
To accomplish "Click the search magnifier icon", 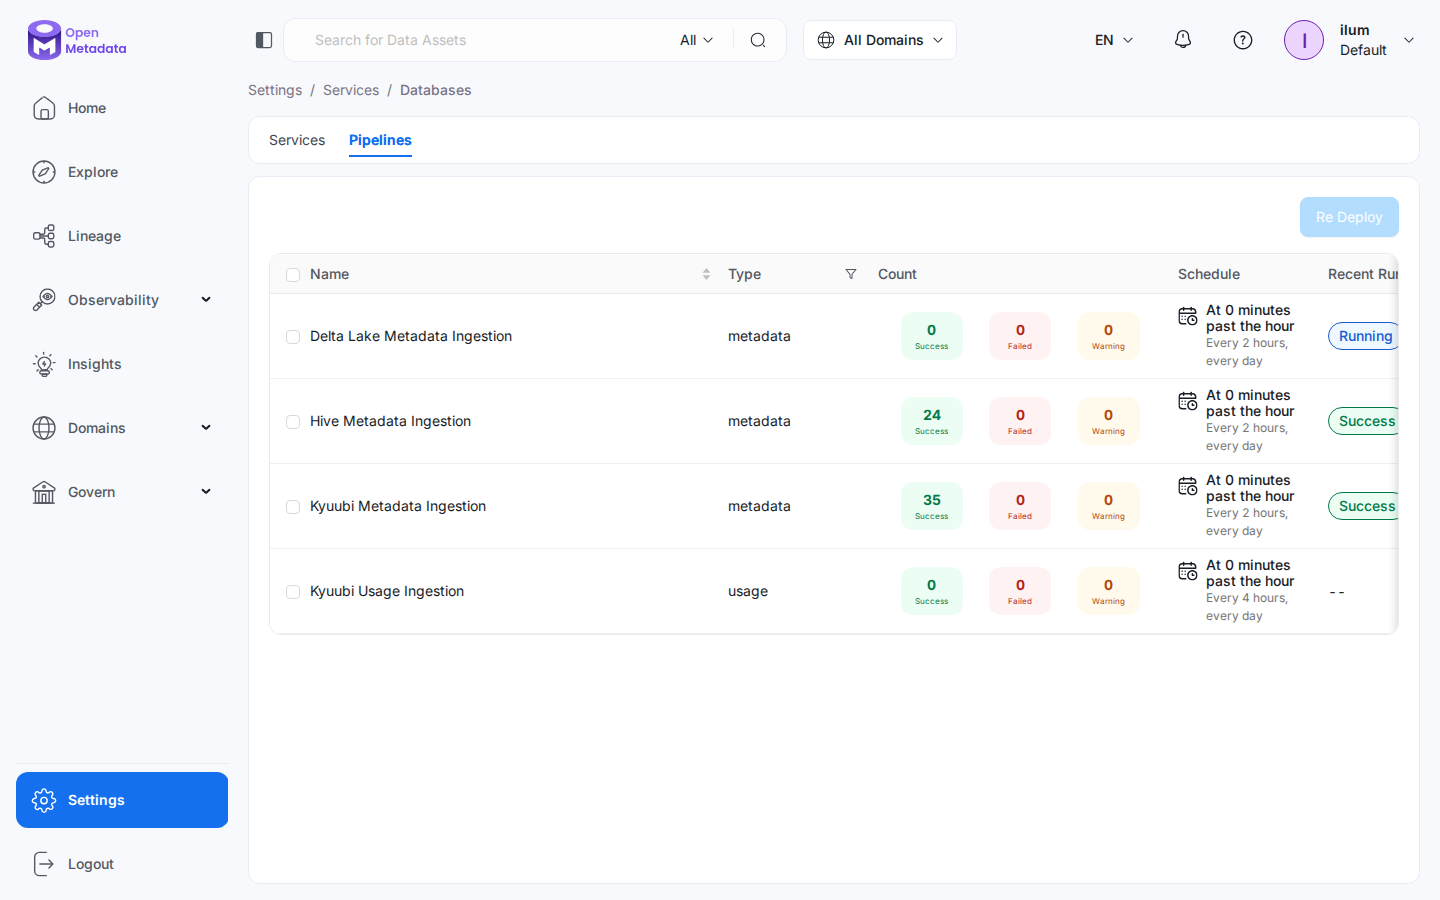I will [758, 40].
